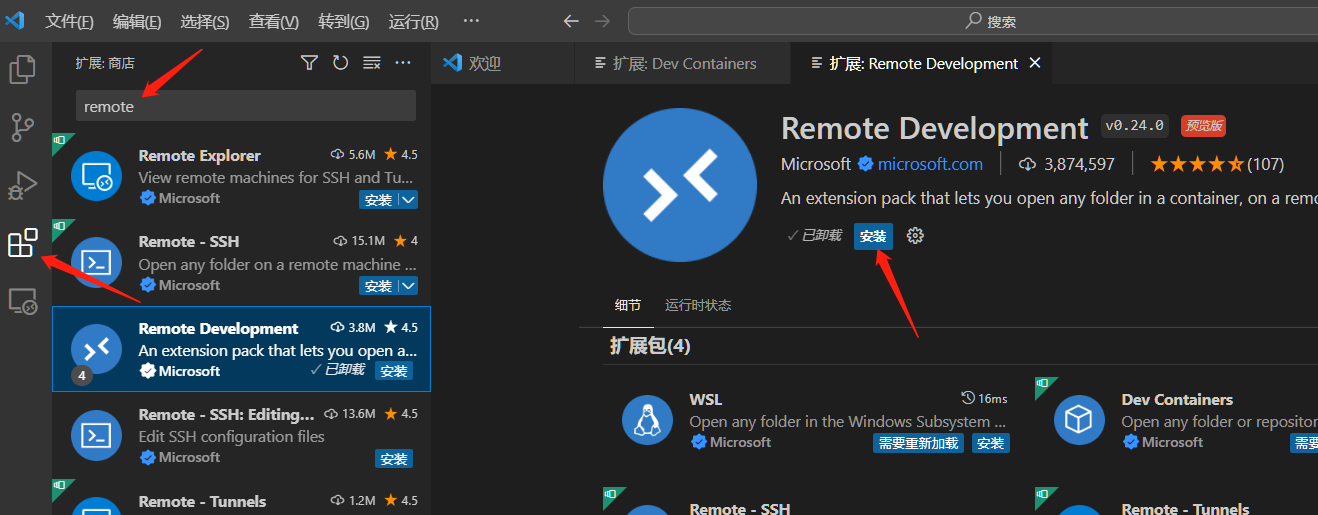This screenshot has width=1318, height=515.
Task: Clear extension search results icon
Action: pos(372,63)
